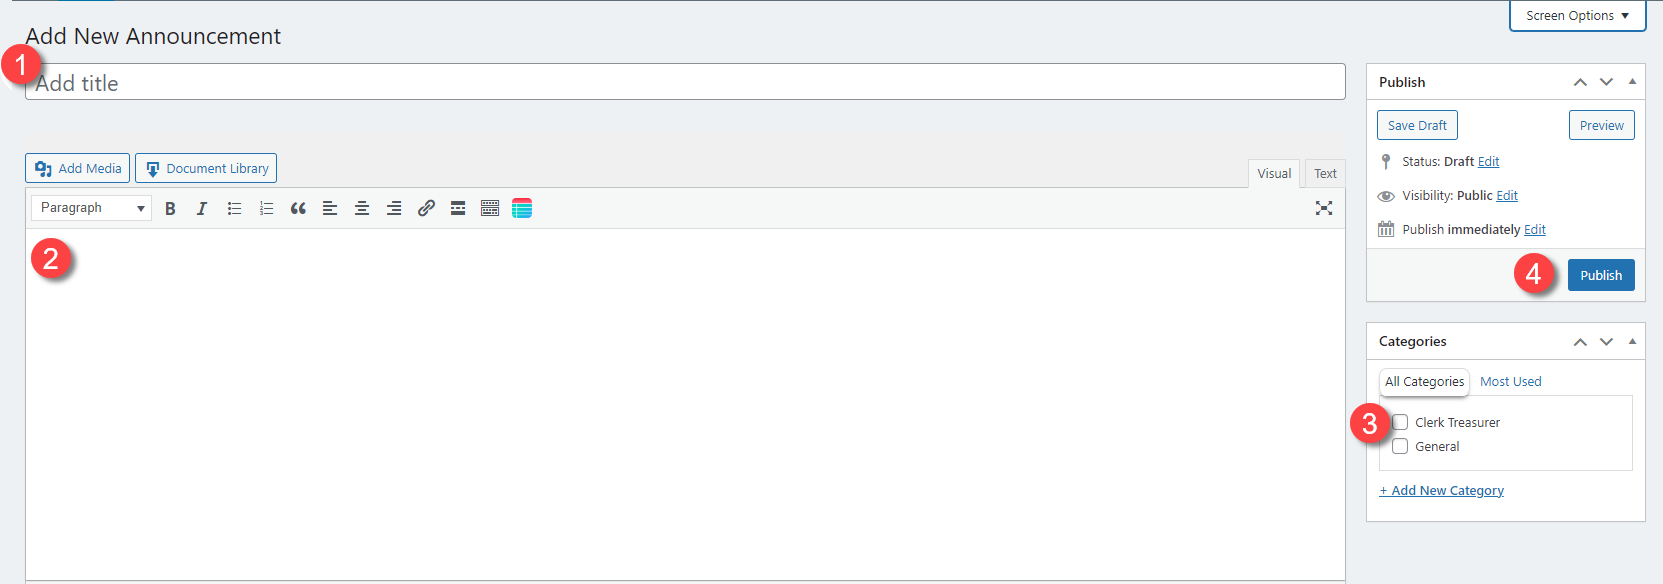Image resolution: width=1663 pixels, height=584 pixels.
Task: Center align the text
Action: pos(362,208)
